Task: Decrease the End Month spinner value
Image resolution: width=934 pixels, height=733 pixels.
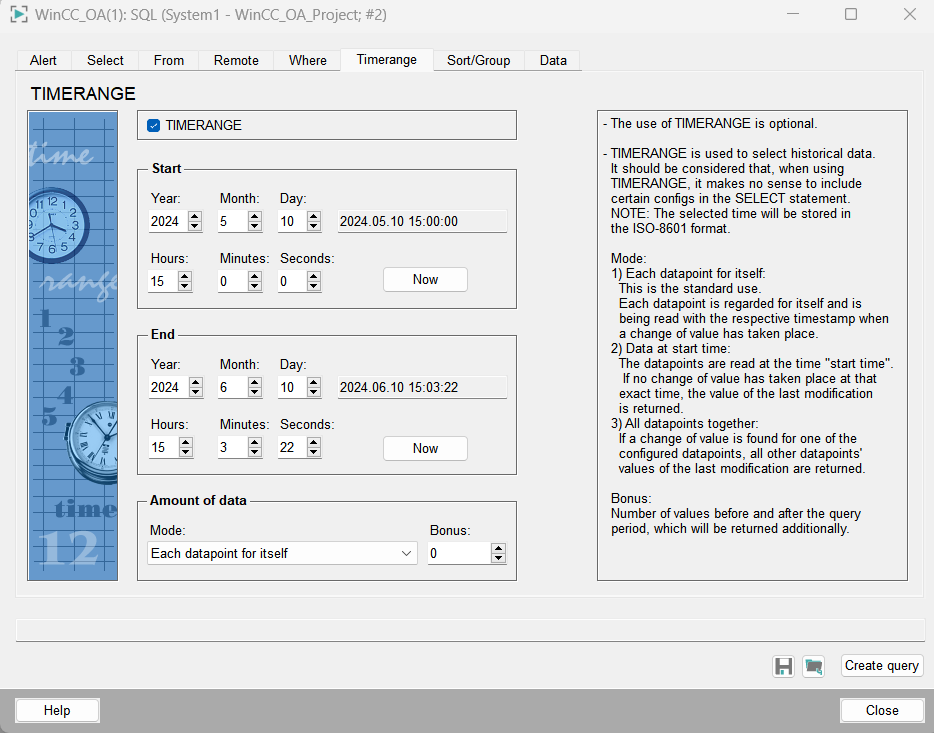Action: click(x=254, y=392)
